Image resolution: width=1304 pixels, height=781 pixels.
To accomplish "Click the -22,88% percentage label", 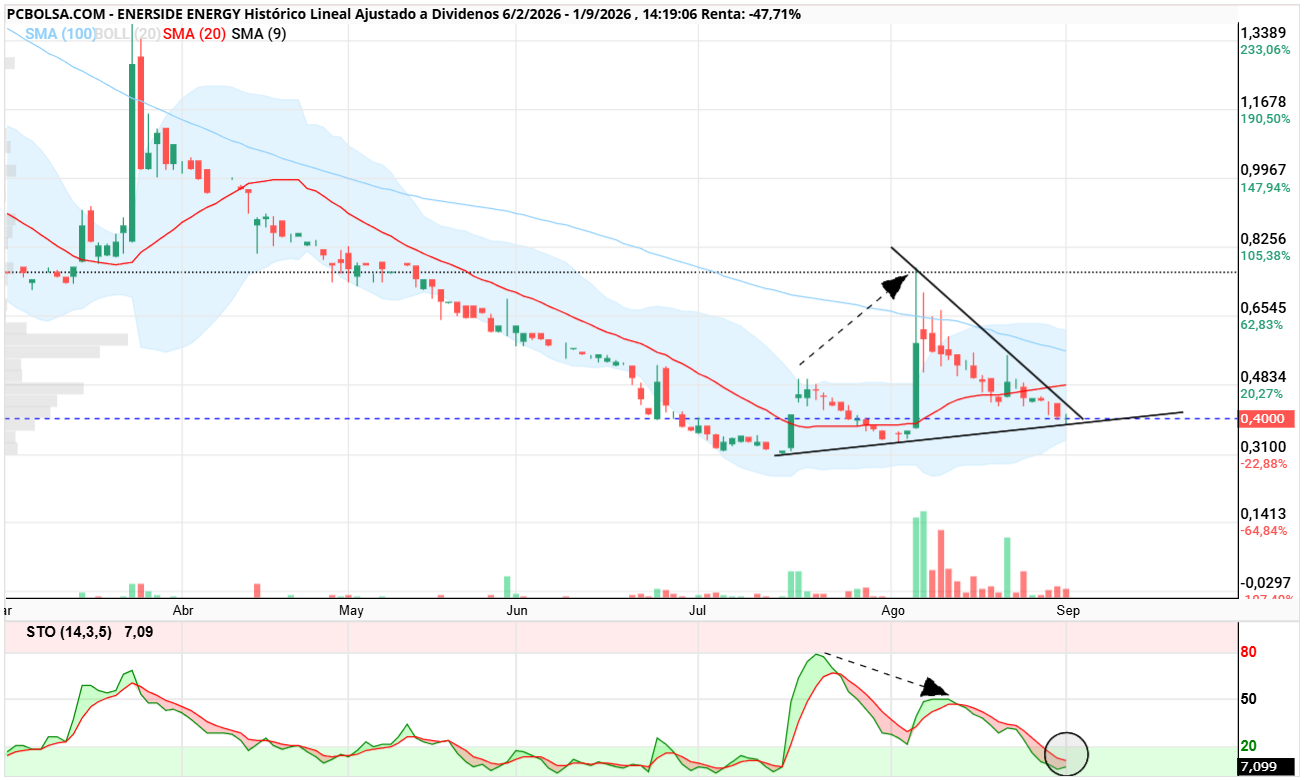I will (x=1264, y=463).
